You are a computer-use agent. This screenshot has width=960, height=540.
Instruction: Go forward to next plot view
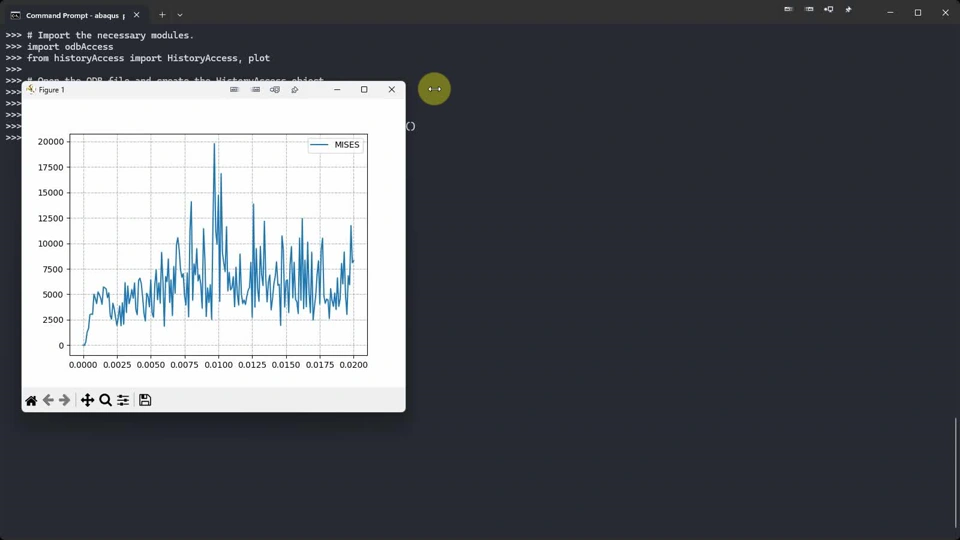point(64,400)
